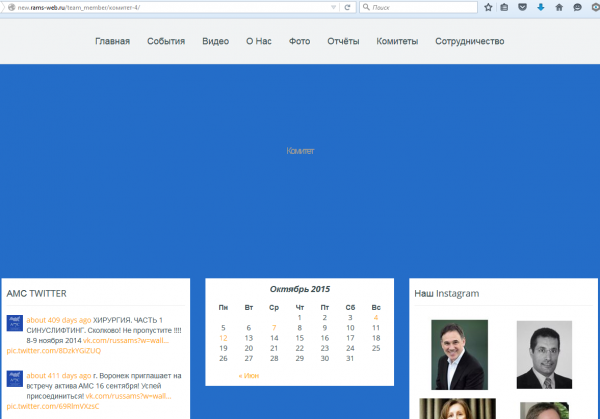The height and width of the screenshot is (419, 600).
Task: Open the Отчёты menu item
Action: coord(343,41)
